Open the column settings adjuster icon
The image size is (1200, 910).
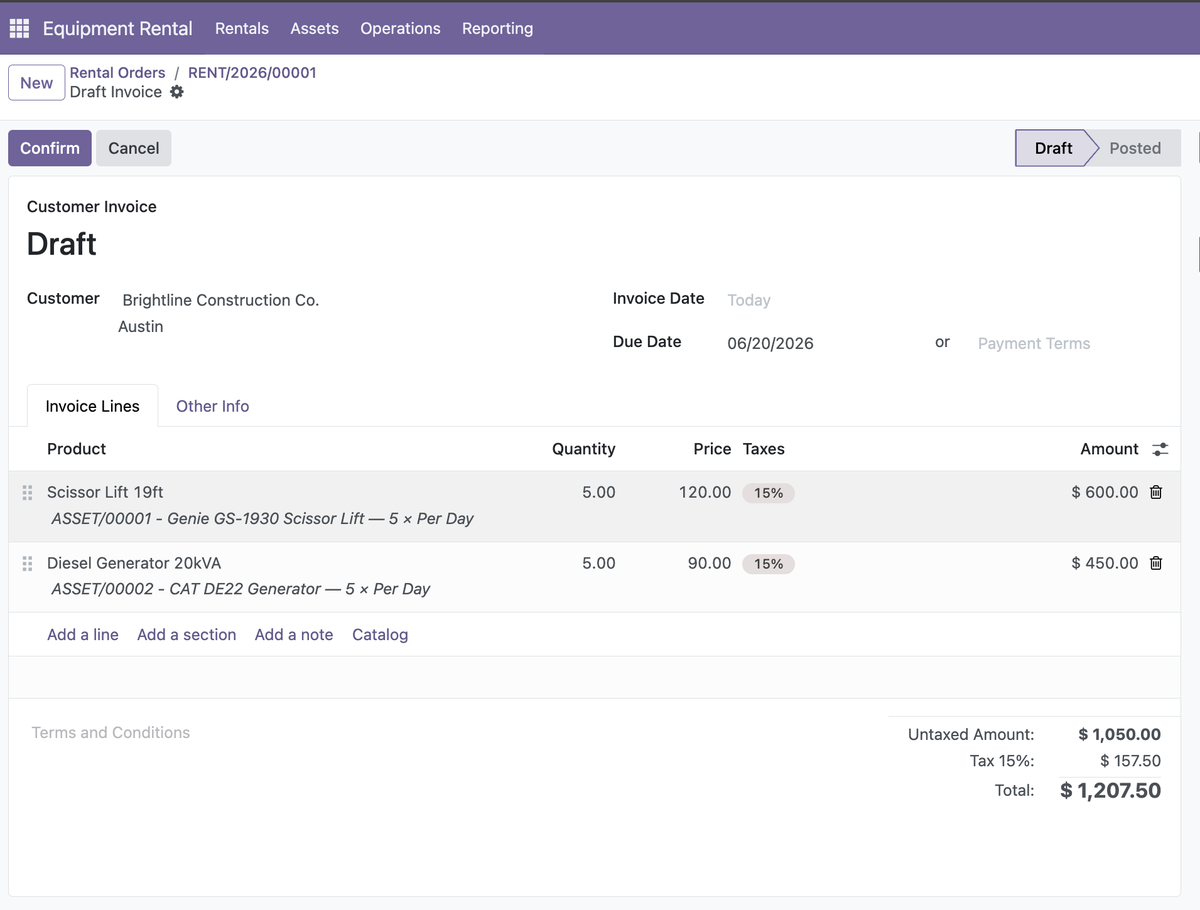pos(1160,450)
